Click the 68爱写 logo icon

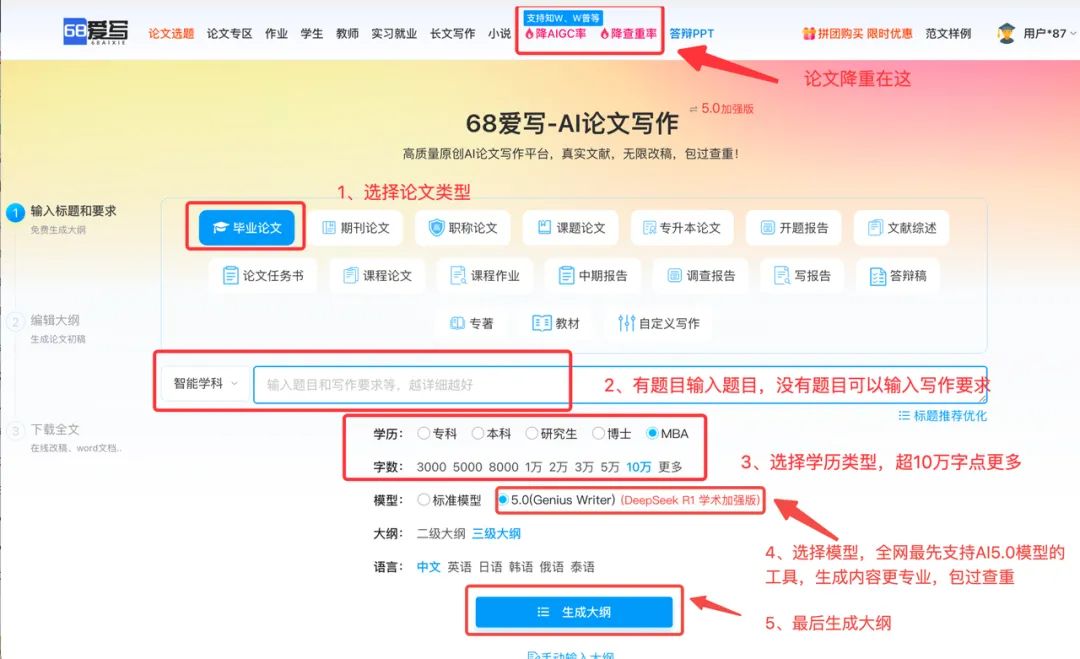96,32
